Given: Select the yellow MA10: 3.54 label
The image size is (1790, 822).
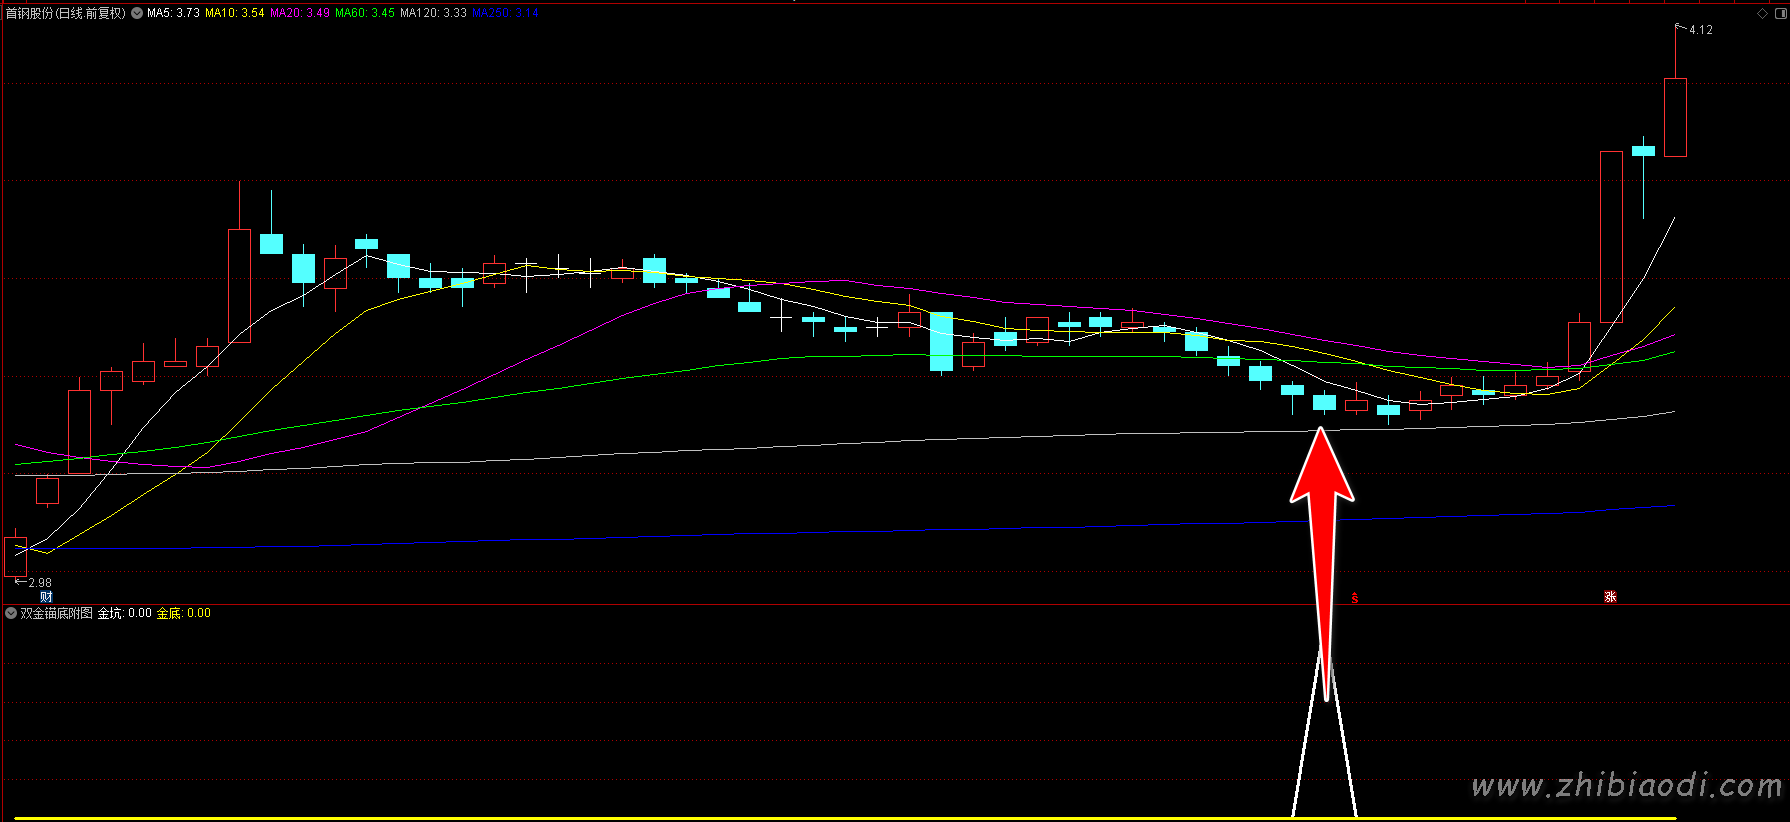Looking at the screenshot, I should [x=235, y=13].
